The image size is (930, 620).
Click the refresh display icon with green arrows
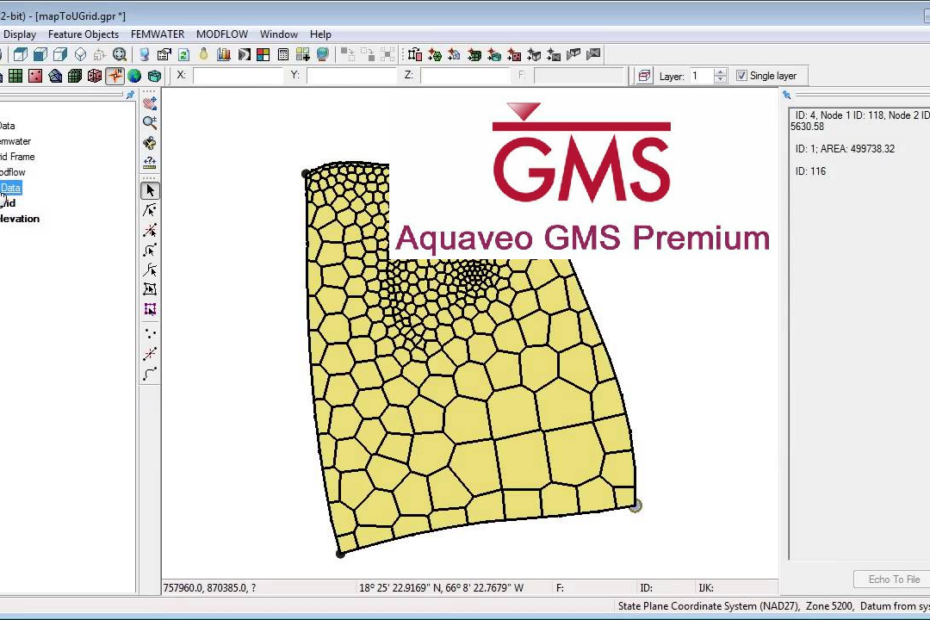(184, 55)
